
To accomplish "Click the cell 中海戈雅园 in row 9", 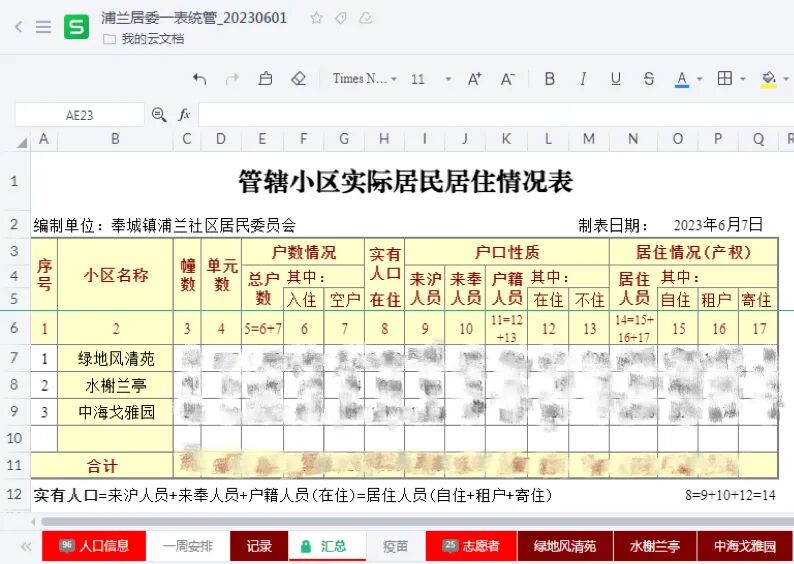I will click(x=115, y=412).
